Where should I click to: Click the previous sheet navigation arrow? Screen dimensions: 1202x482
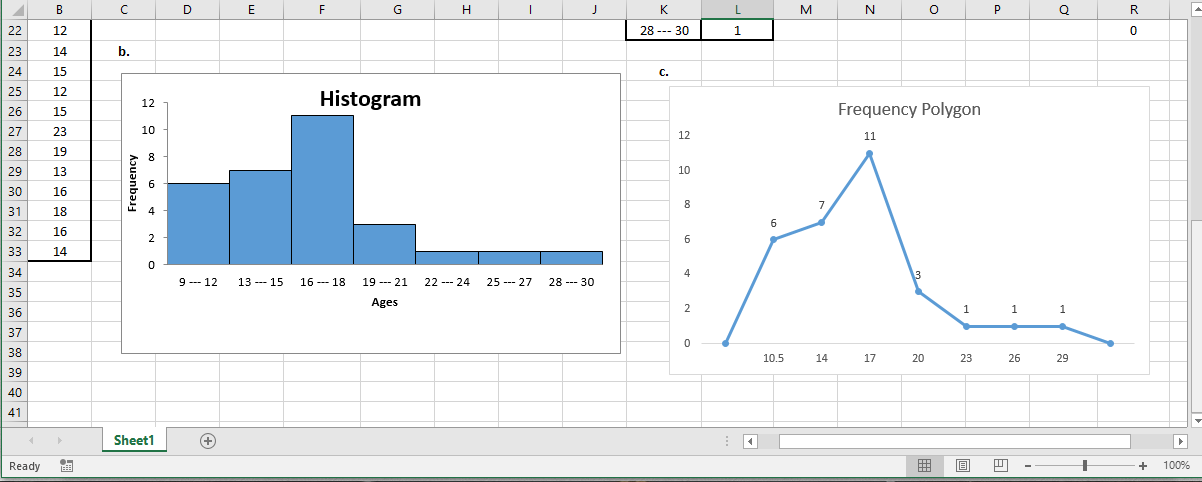tap(31, 441)
